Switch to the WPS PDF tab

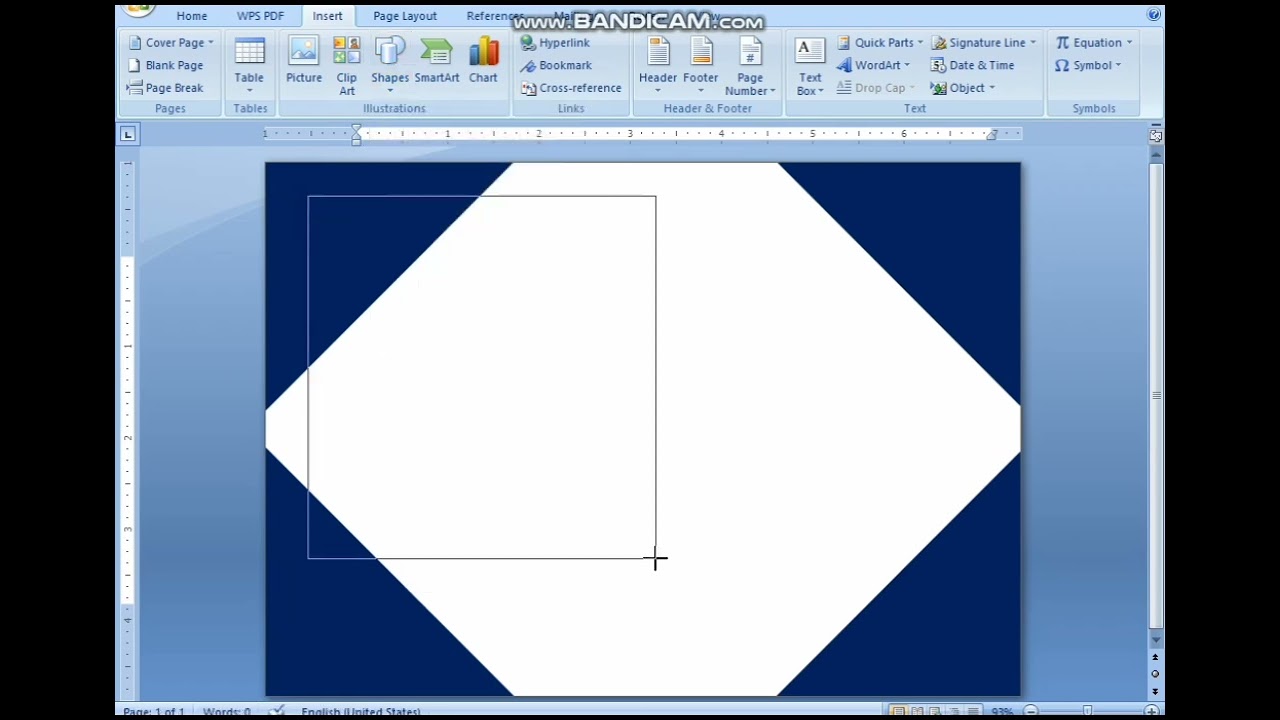260,16
